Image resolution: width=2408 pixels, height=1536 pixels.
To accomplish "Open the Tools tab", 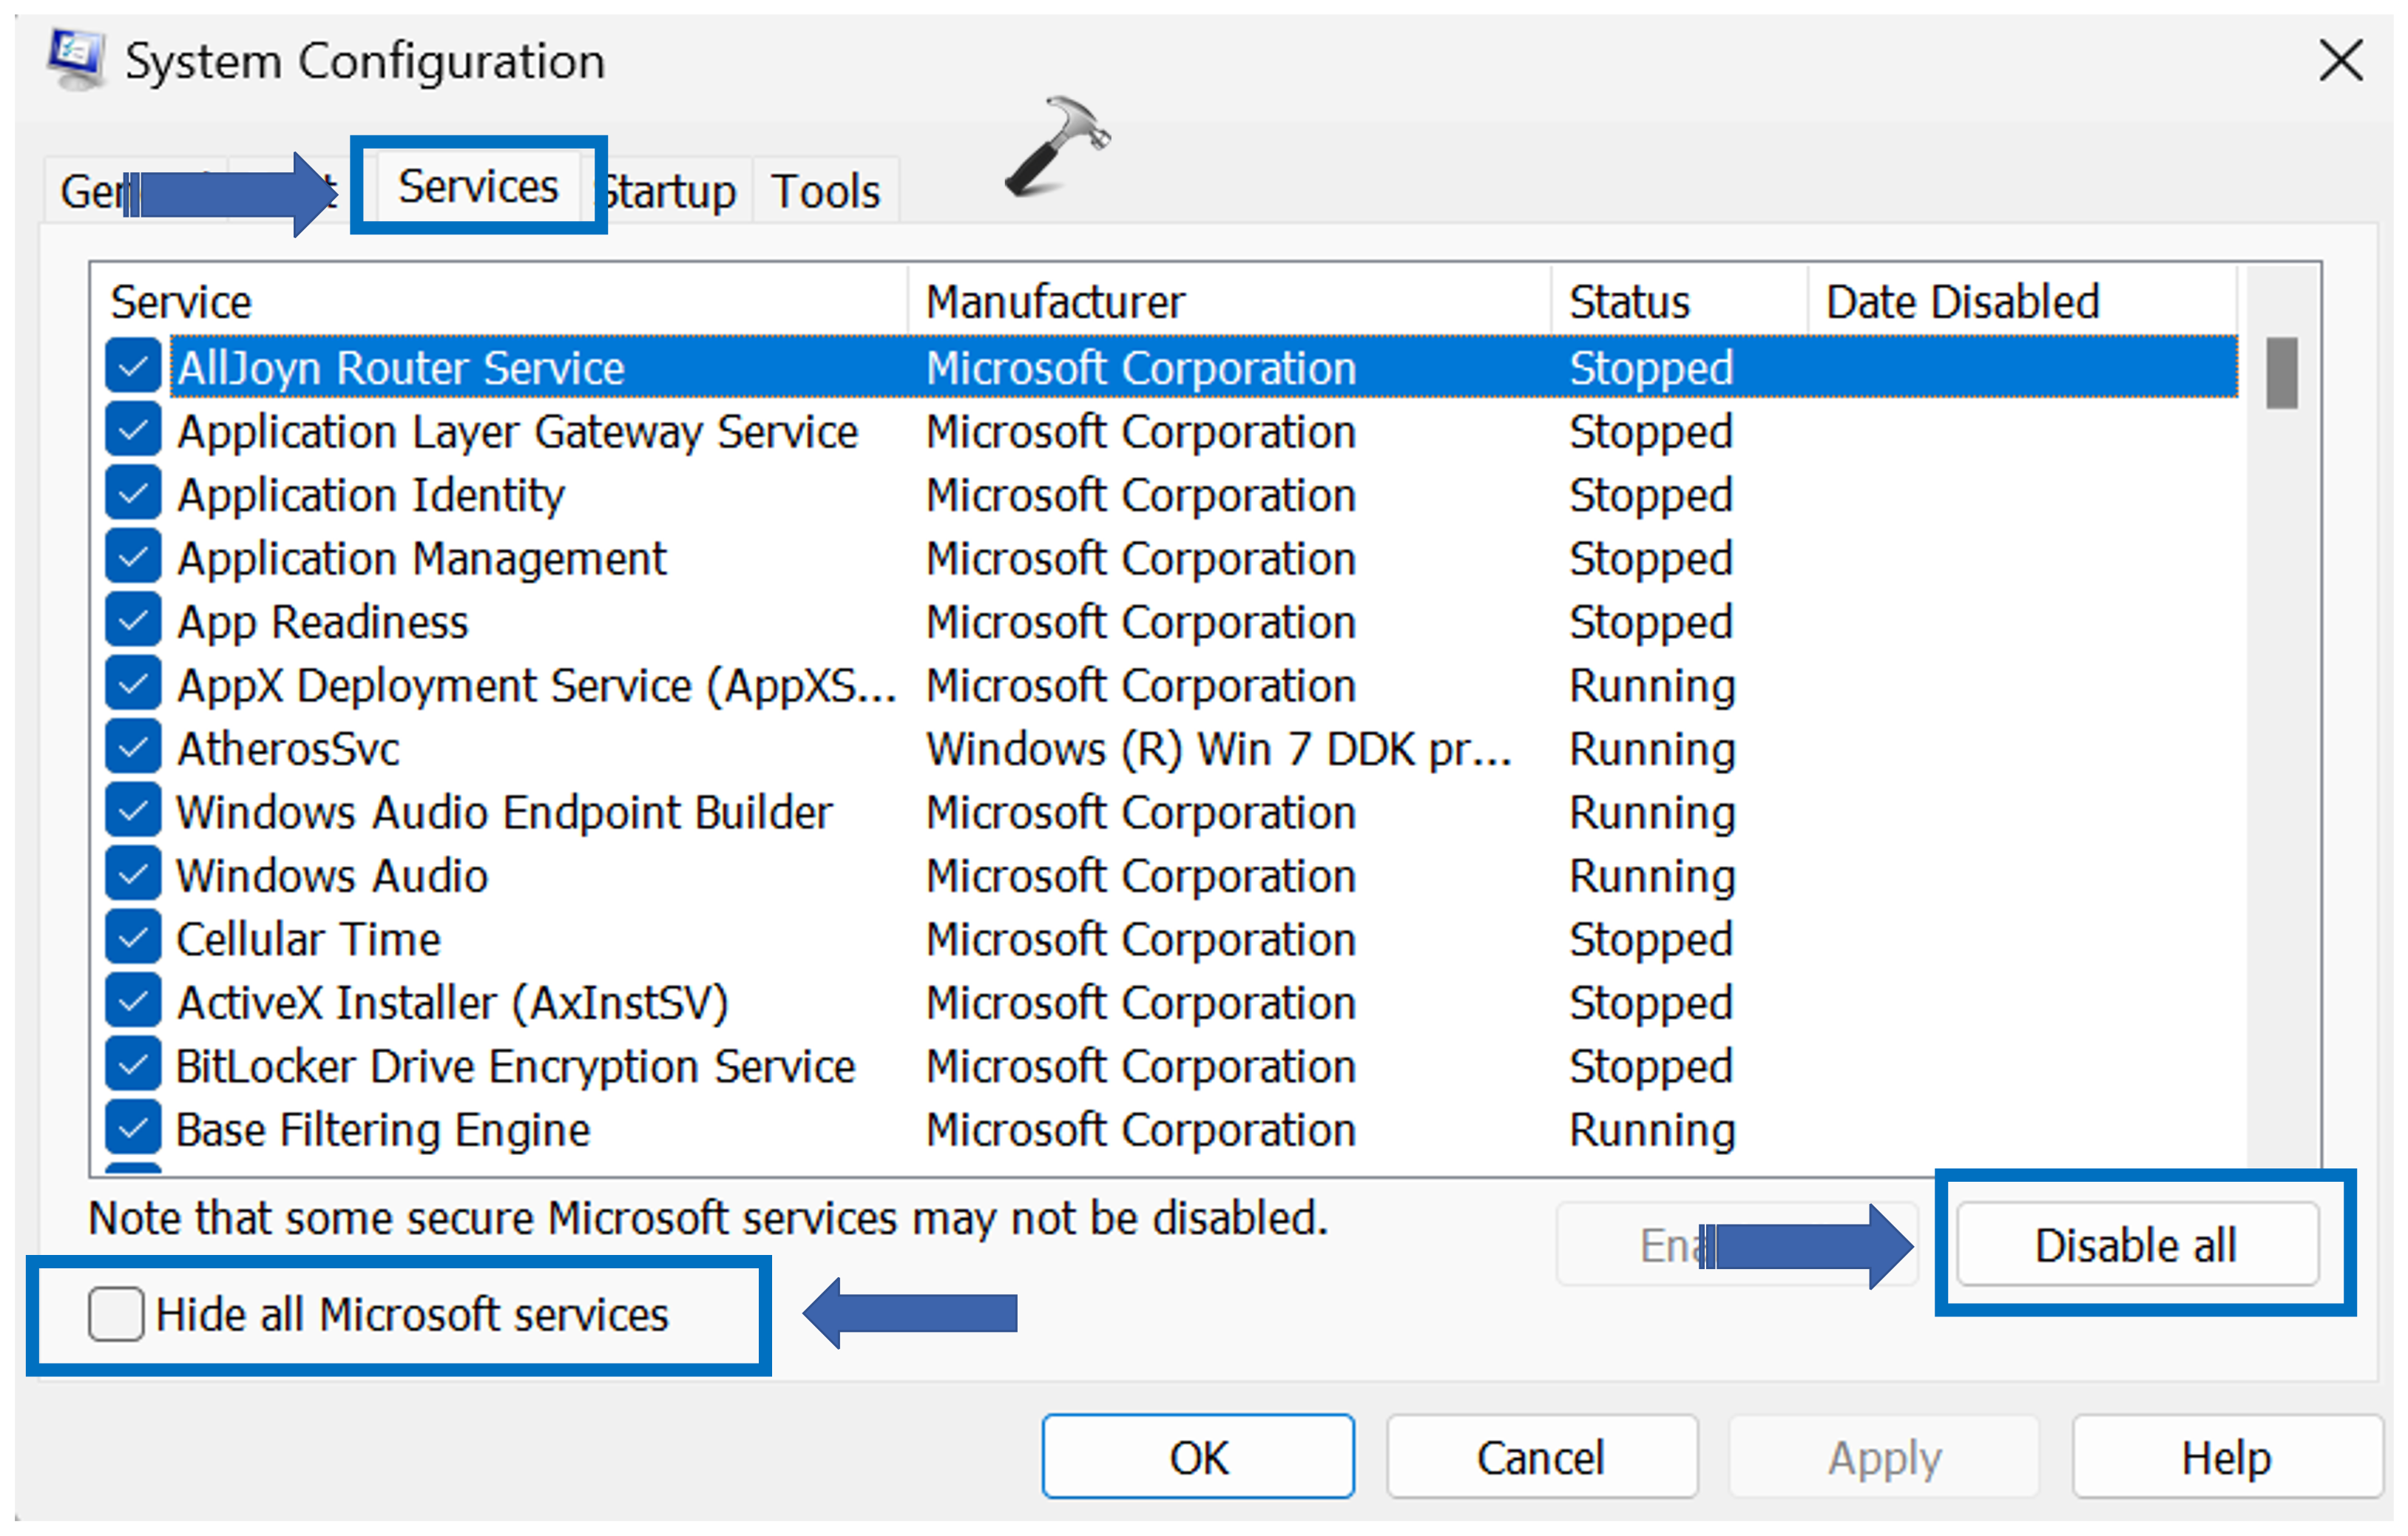I will click(x=825, y=191).
